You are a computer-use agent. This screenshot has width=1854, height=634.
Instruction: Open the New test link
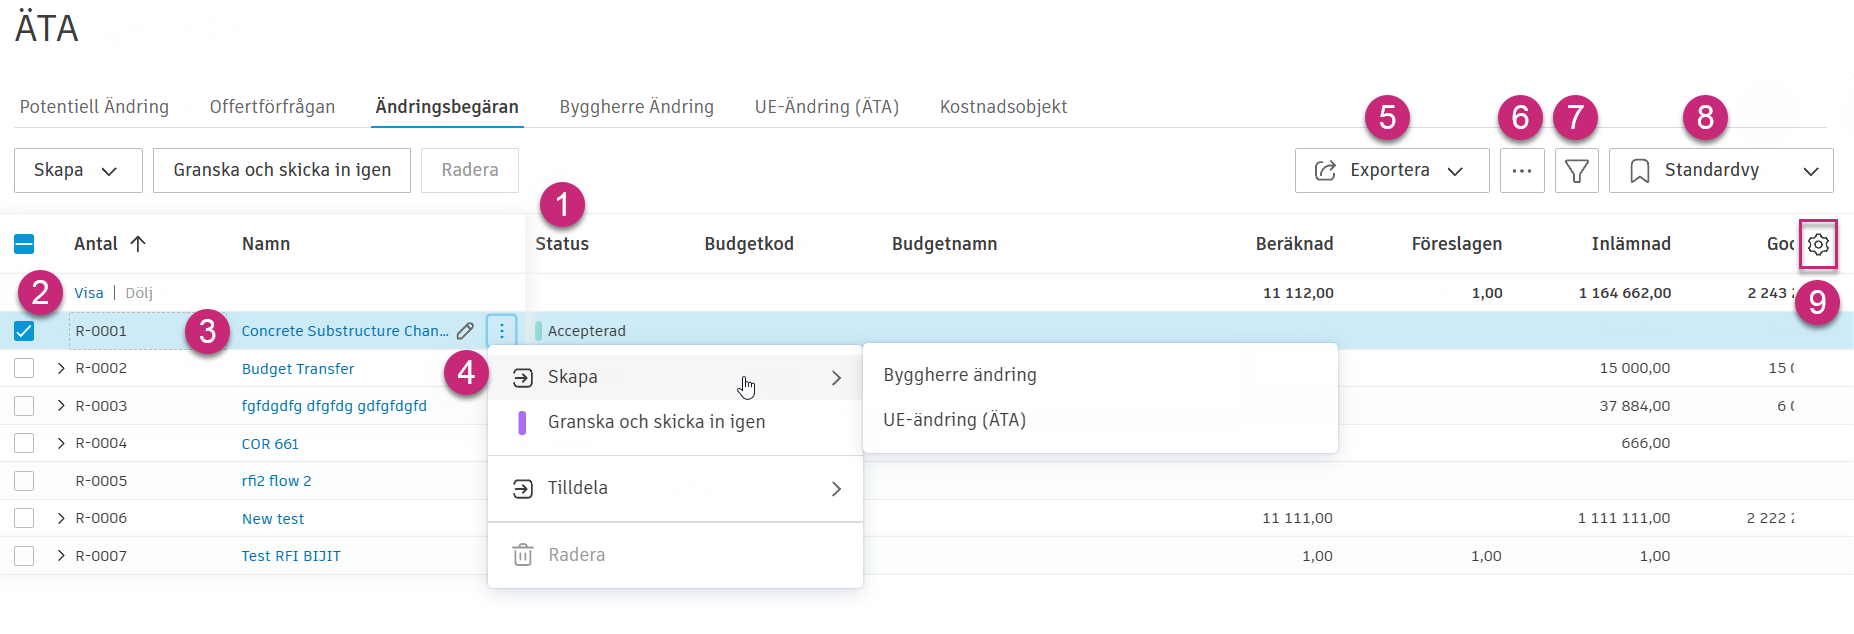(x=273, y=519)
